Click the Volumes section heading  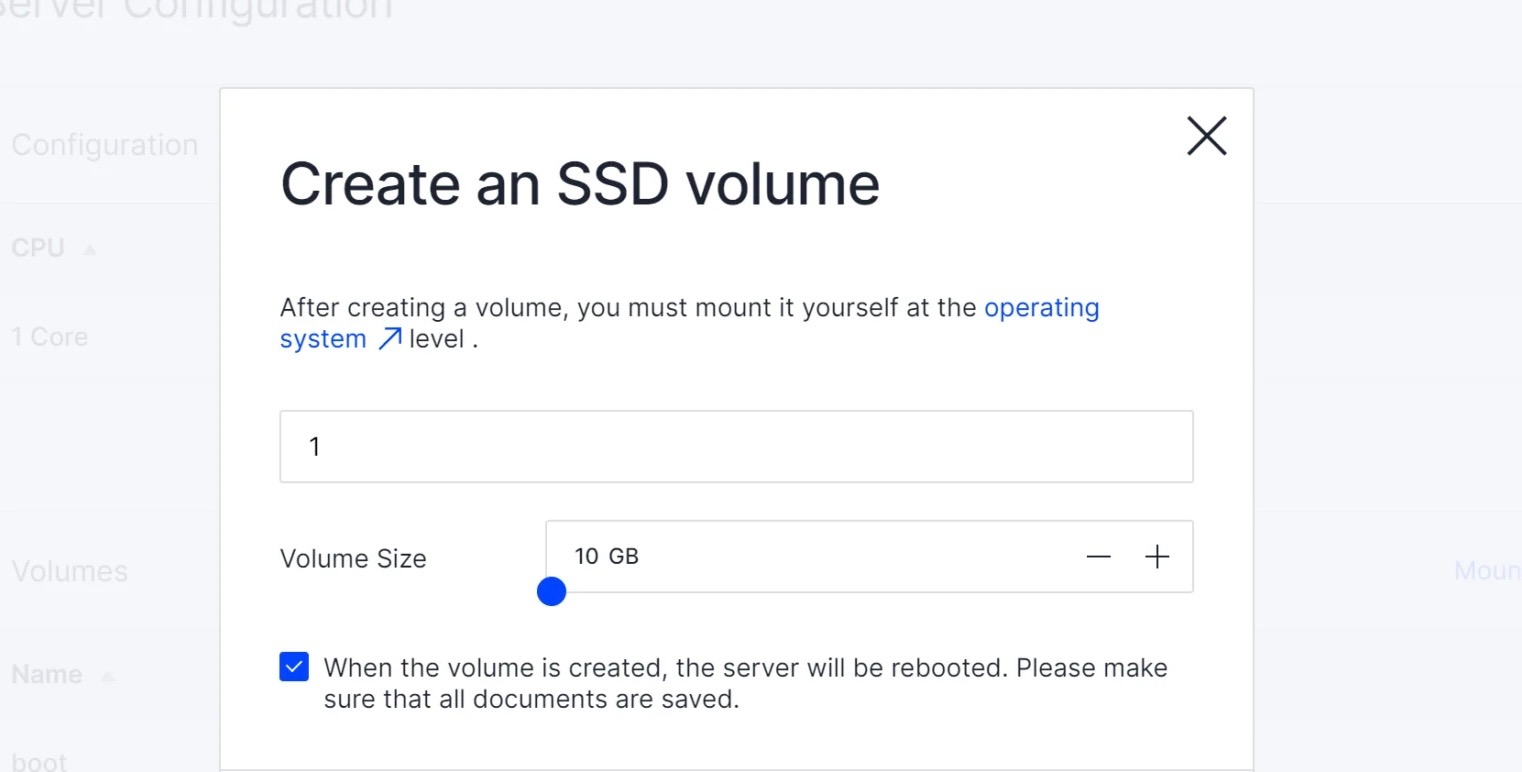point(70,571)
